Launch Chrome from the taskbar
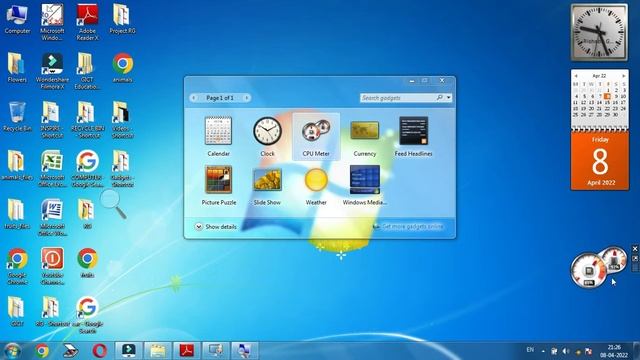Screen dimensions: 640x360 [x=42, y=351]
